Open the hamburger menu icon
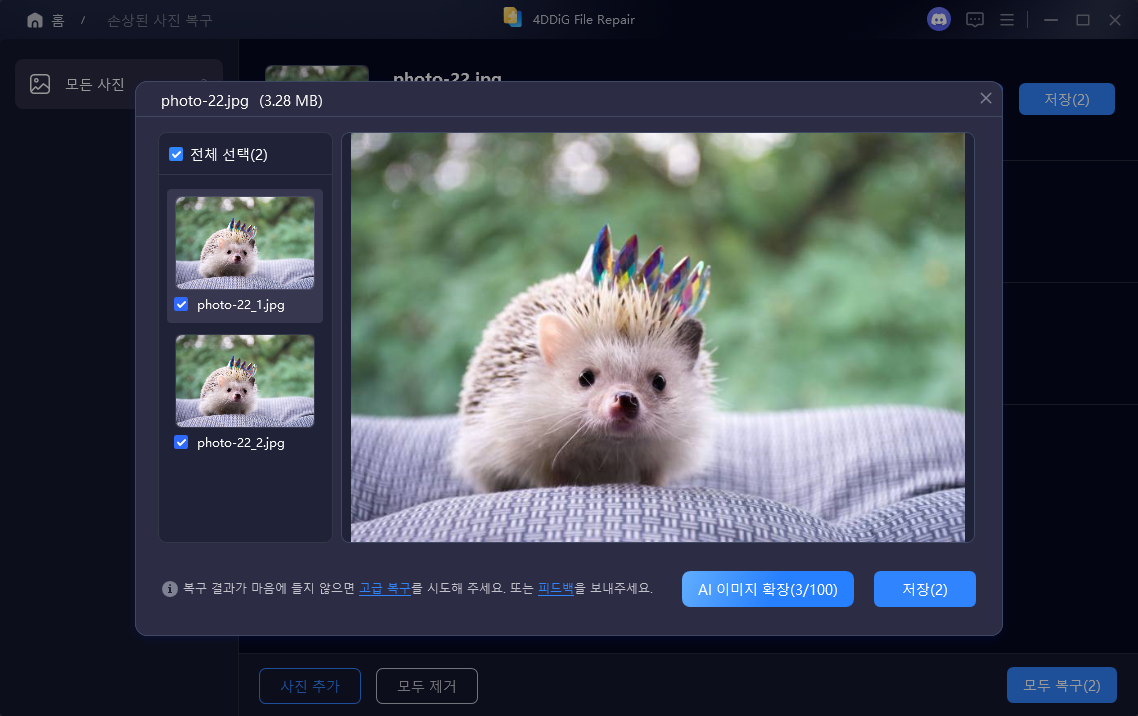Viewport: 1138px width, 716px height. pos(1007,20)
